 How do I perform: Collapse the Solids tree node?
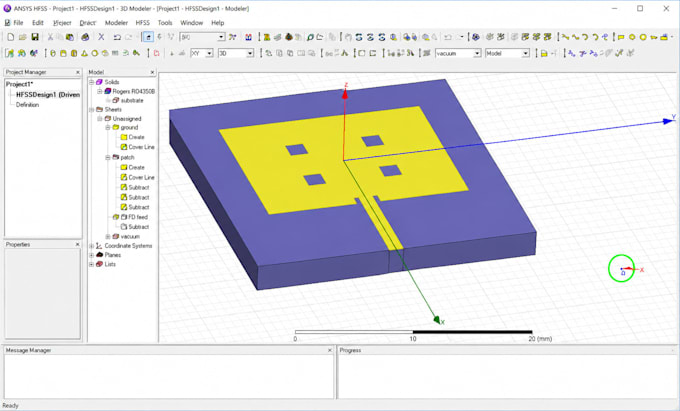pyautogui.click(x=92, y=82)
